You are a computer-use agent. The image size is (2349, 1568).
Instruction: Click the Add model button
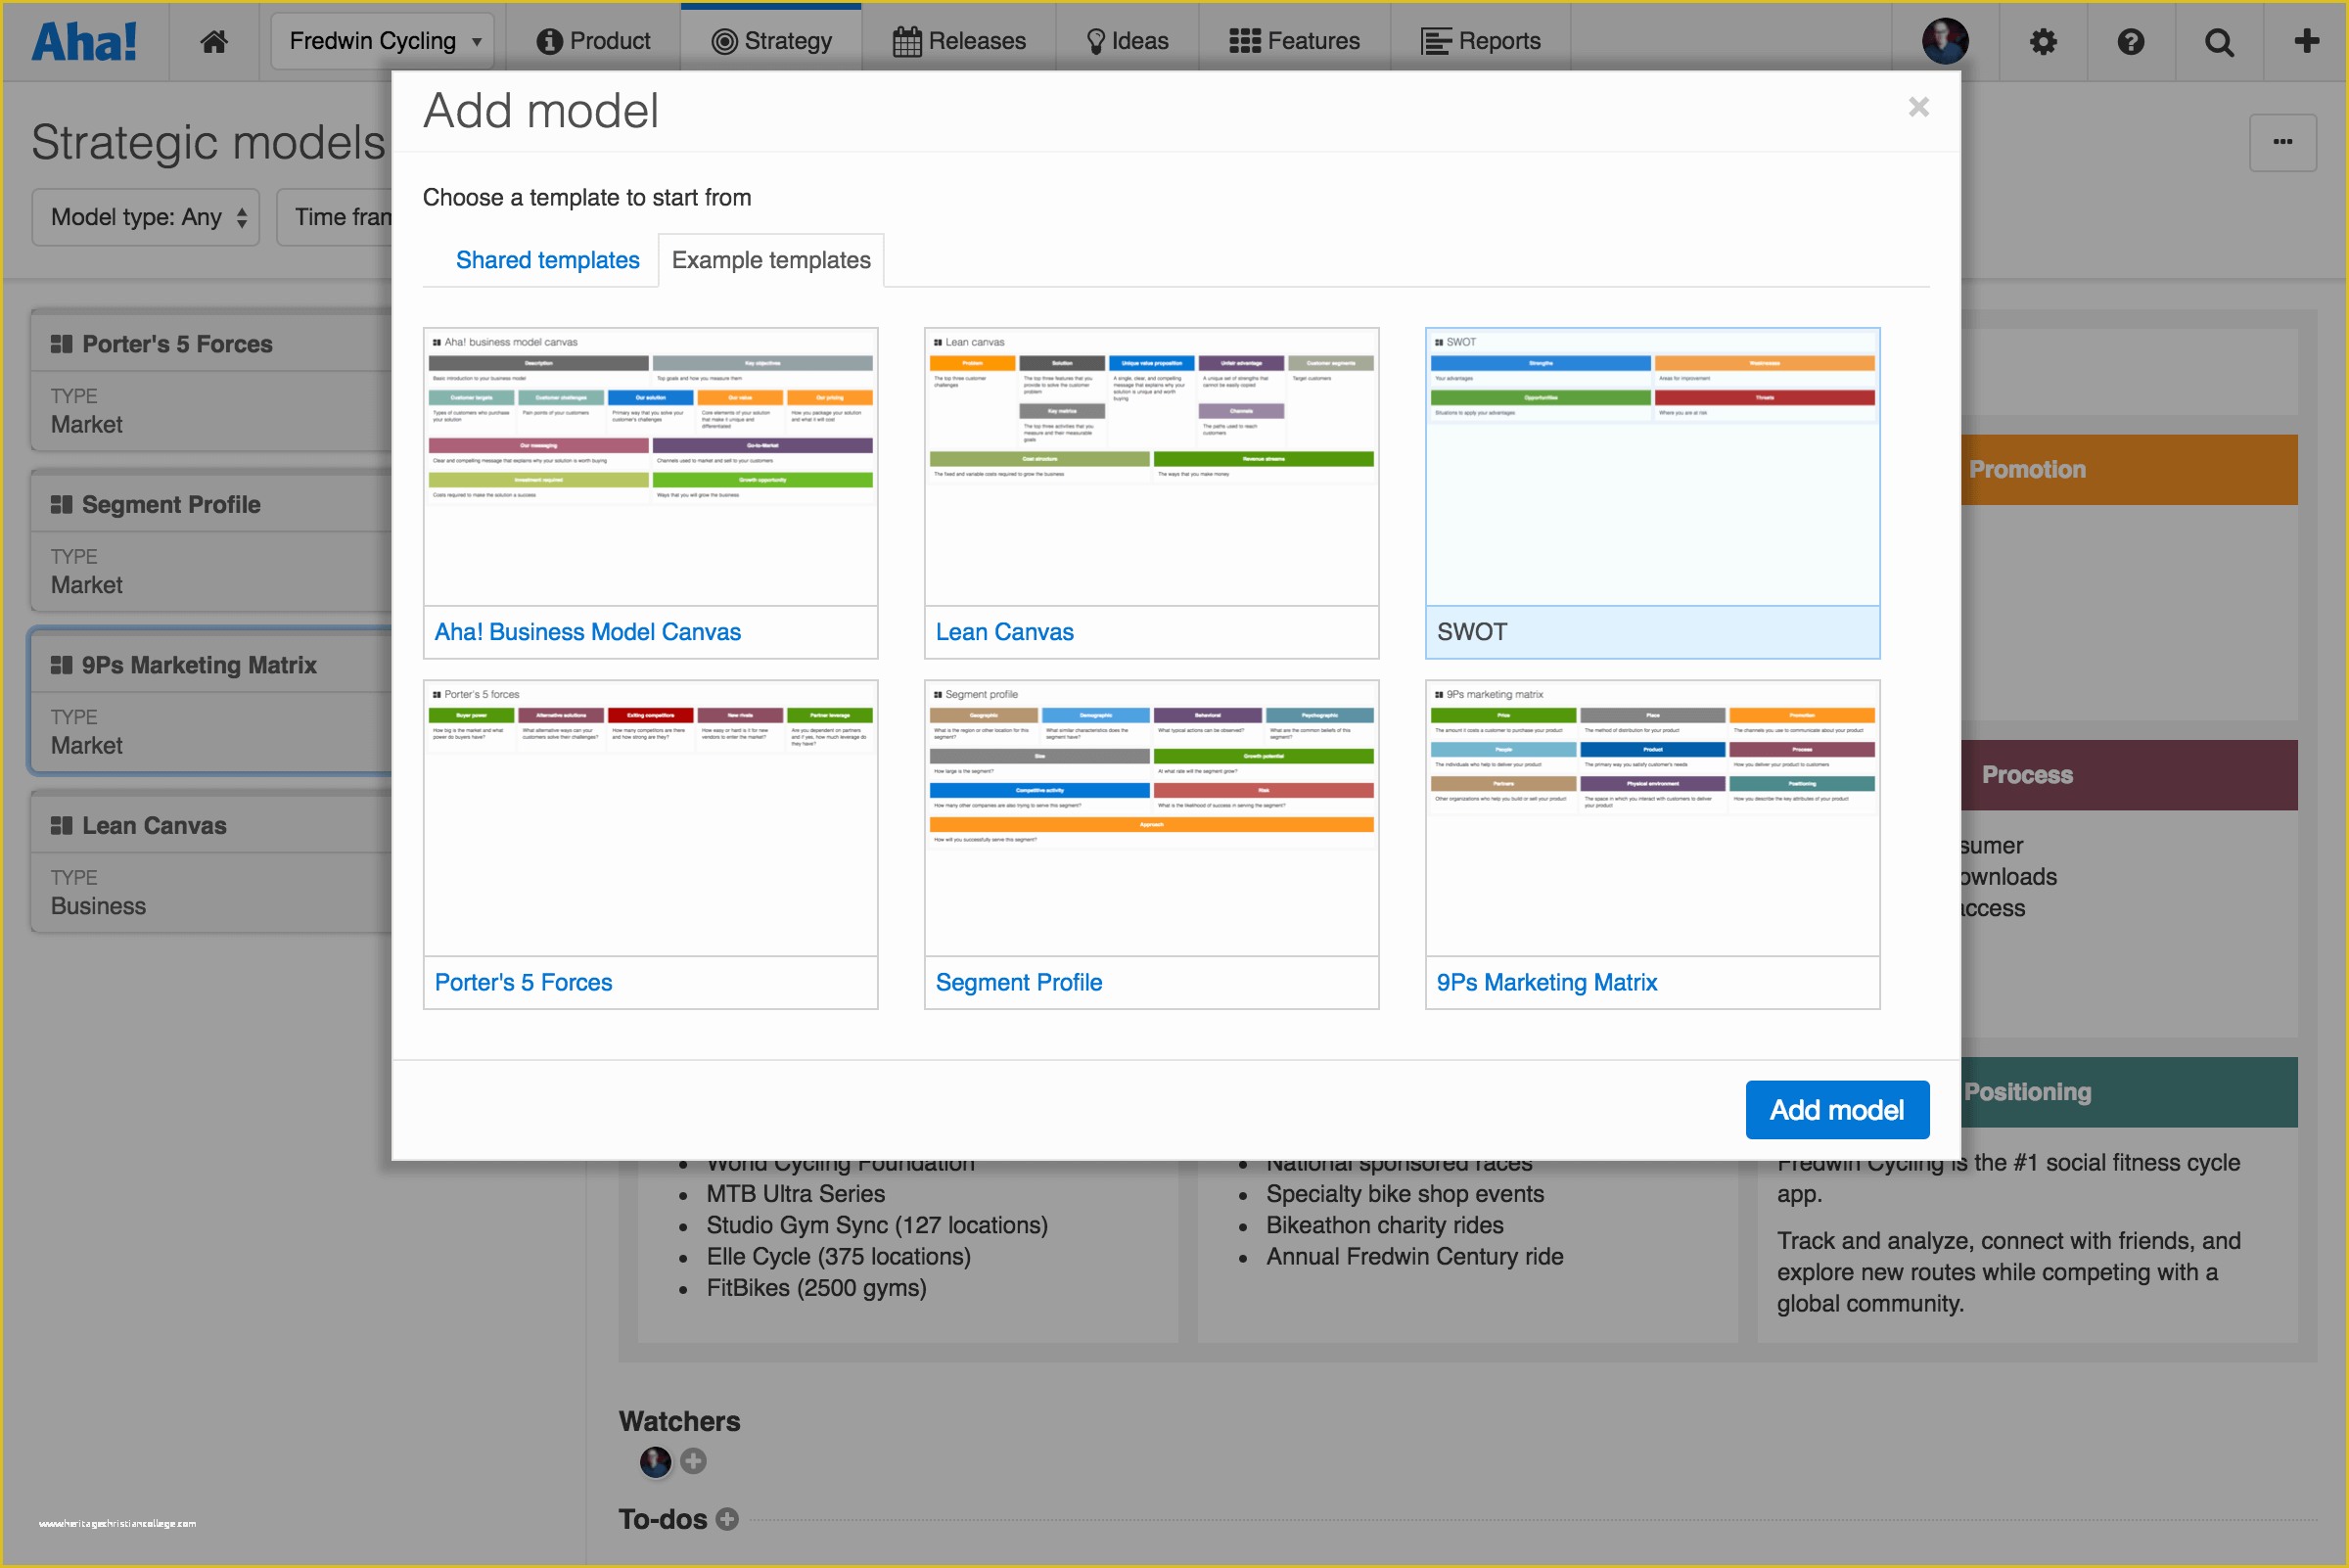click(1835, 1108)
